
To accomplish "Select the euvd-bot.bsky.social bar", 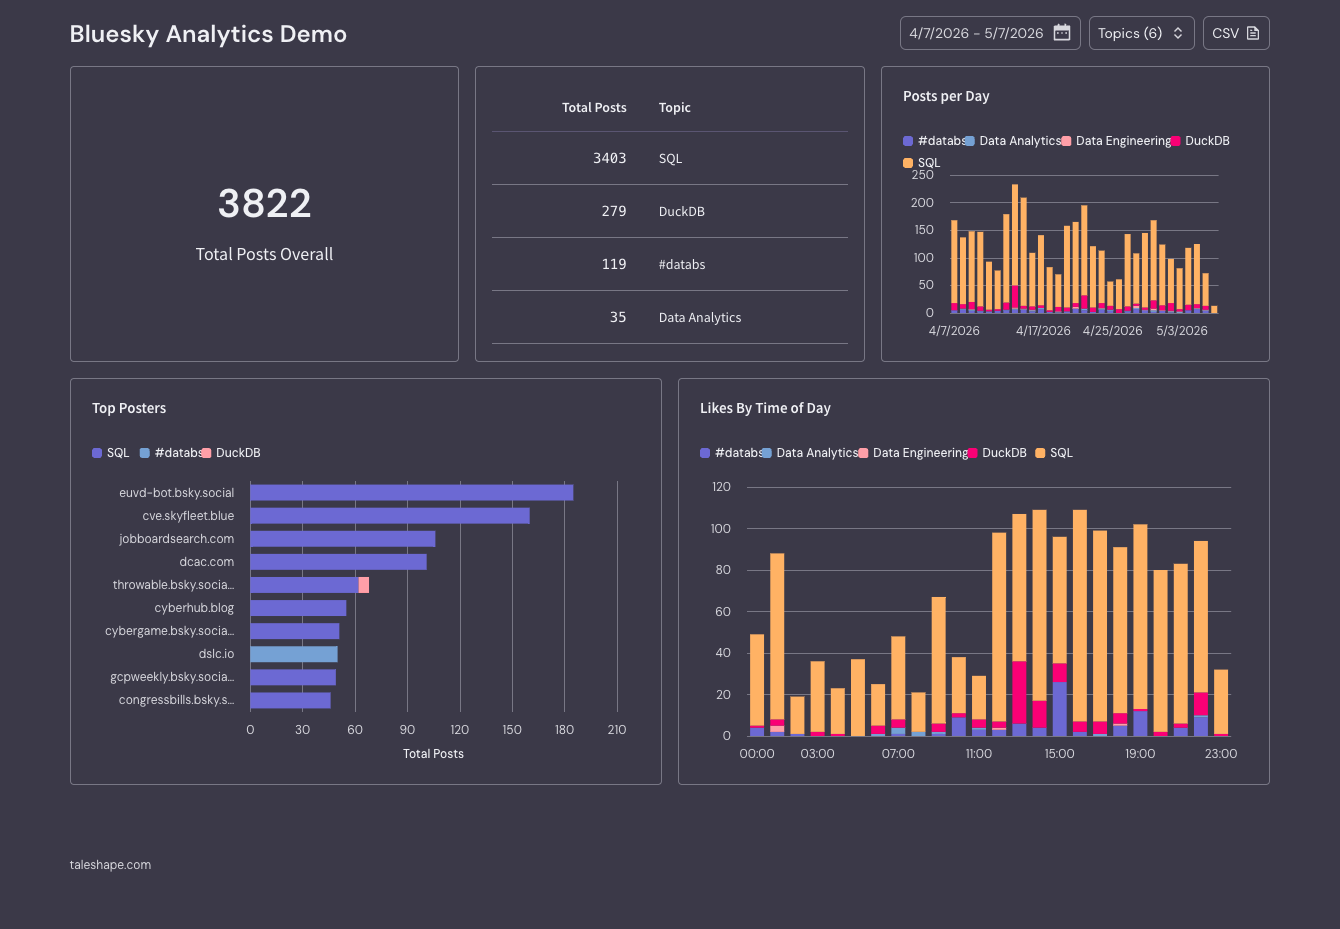I will [x=412, y=493].
